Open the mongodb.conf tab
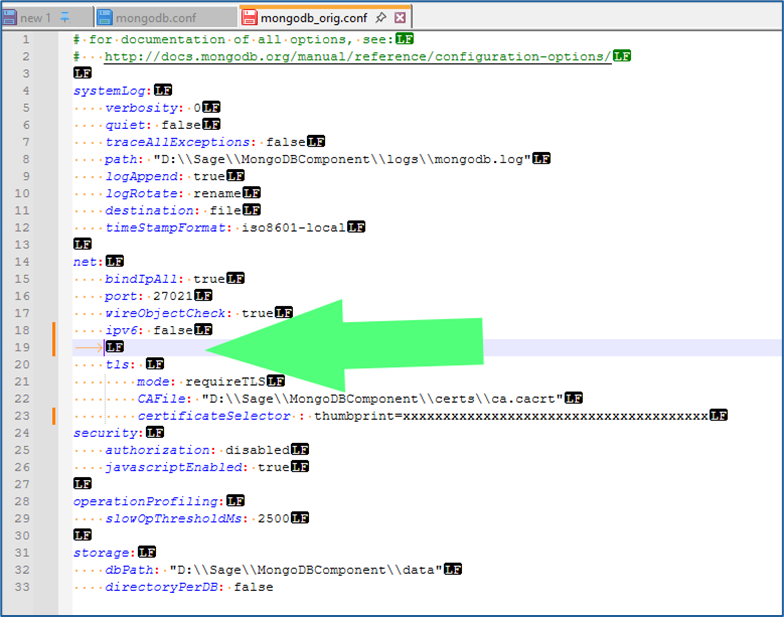 point(154,17)
